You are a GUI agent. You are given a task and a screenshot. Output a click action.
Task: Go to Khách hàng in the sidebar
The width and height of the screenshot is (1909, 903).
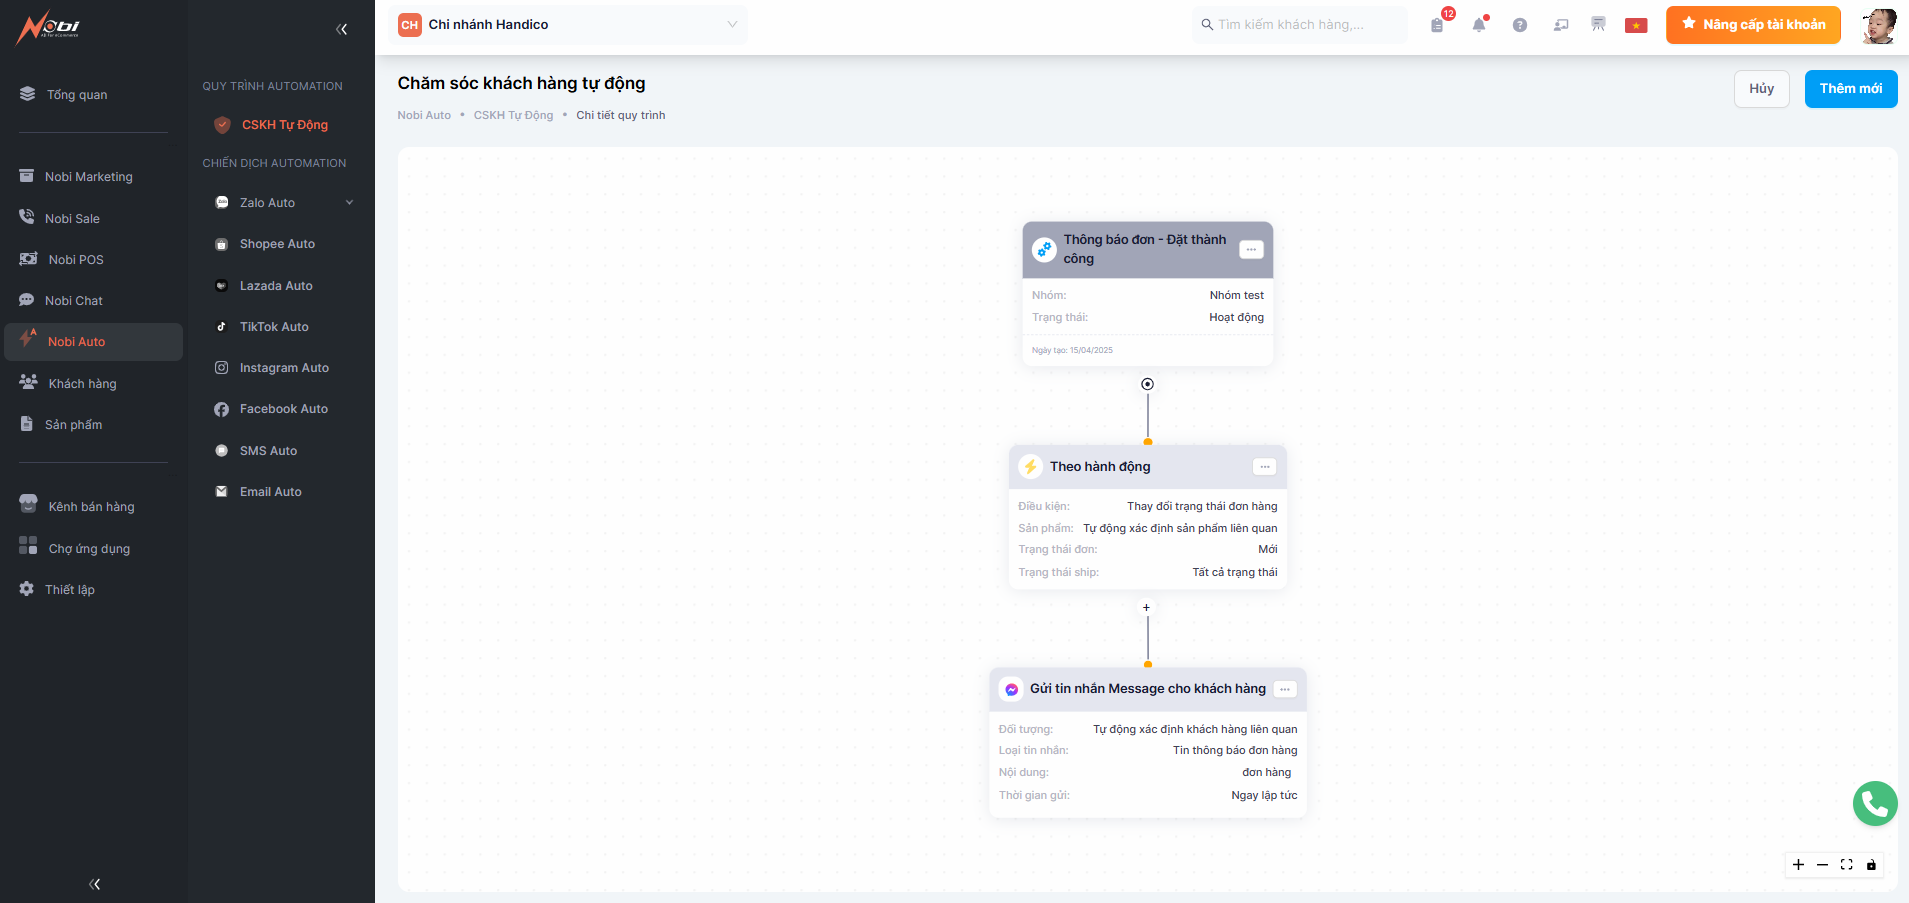point(82,384)
